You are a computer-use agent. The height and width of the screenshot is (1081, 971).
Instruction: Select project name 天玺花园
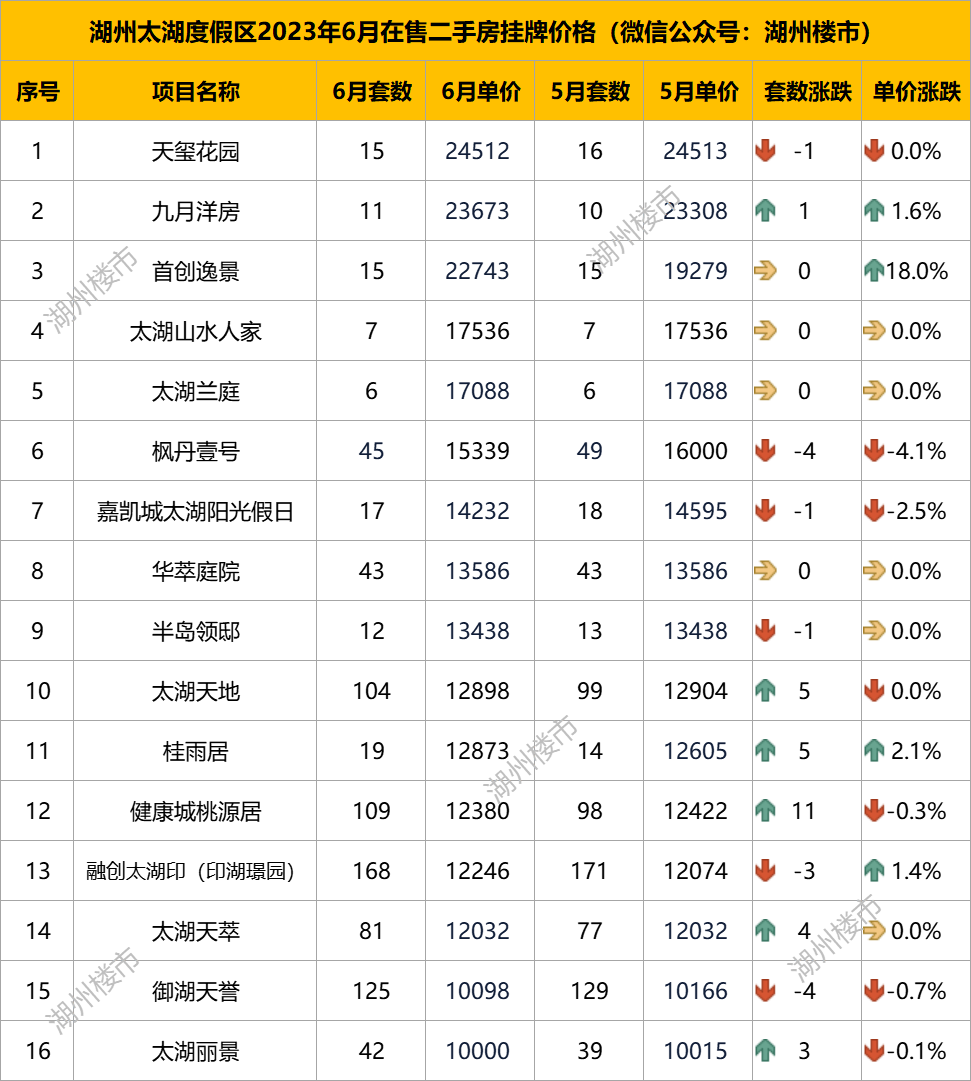195,151
